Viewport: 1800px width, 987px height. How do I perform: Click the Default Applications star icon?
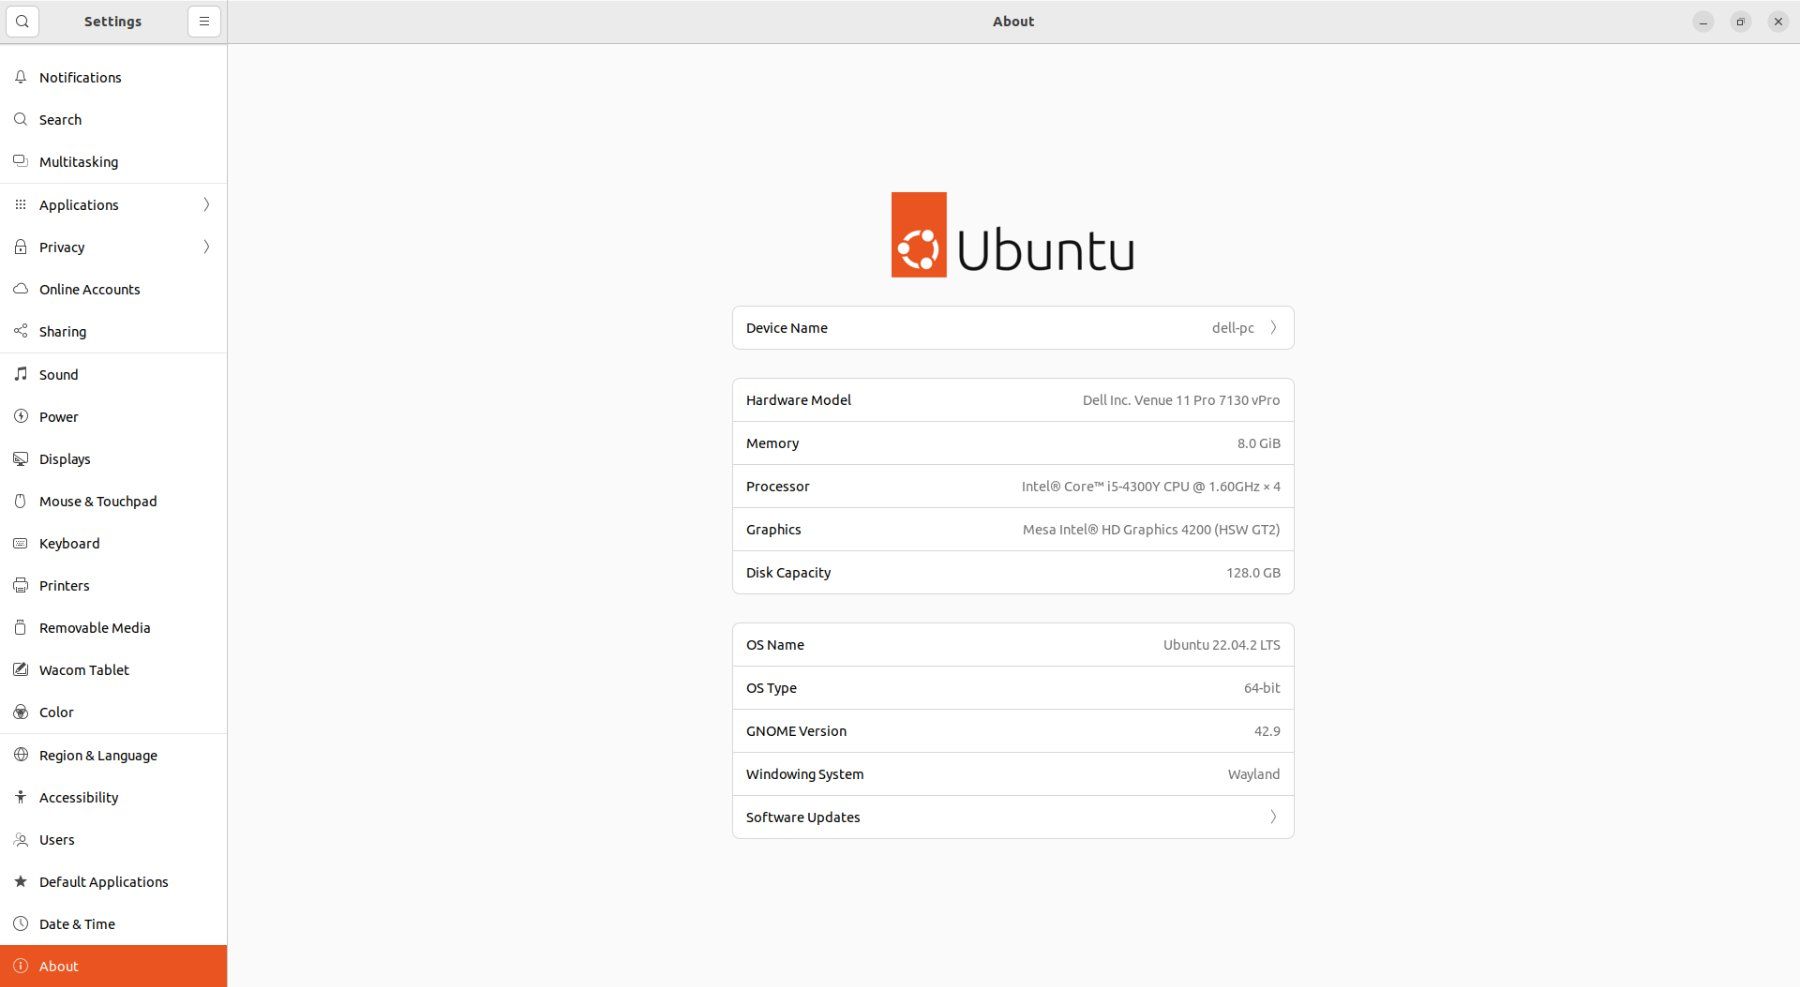point(20,882)
